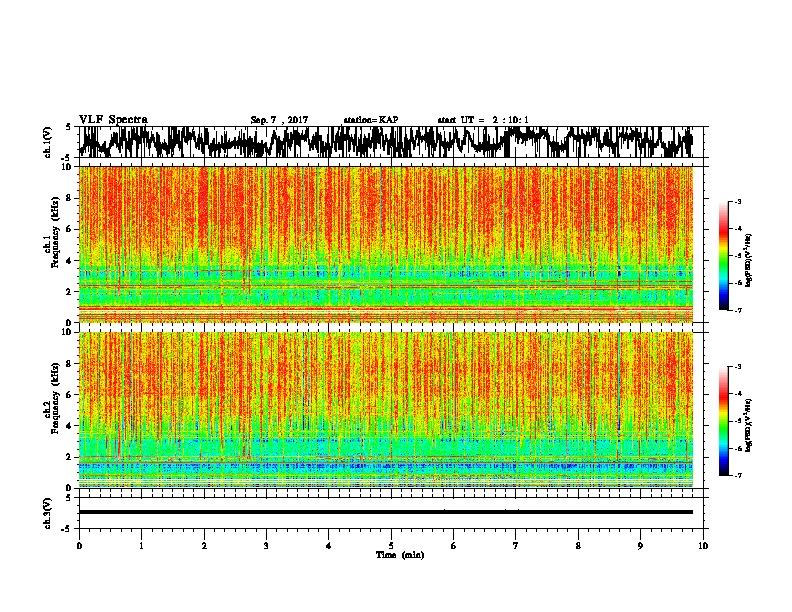The height and width of the screenshot is (612, 792).
Task: Click the ch.1 voltage waveform trace panel
Action: (386, 142)
